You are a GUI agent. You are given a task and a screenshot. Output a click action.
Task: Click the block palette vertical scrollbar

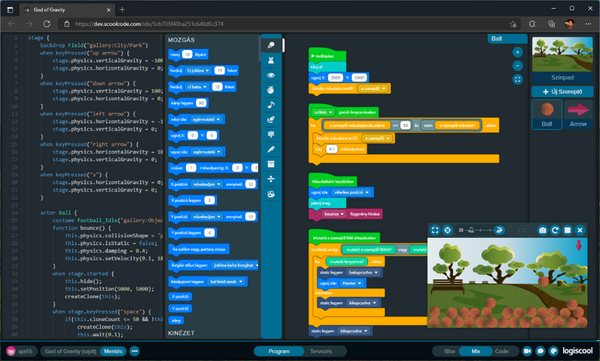tap(259, 49)
